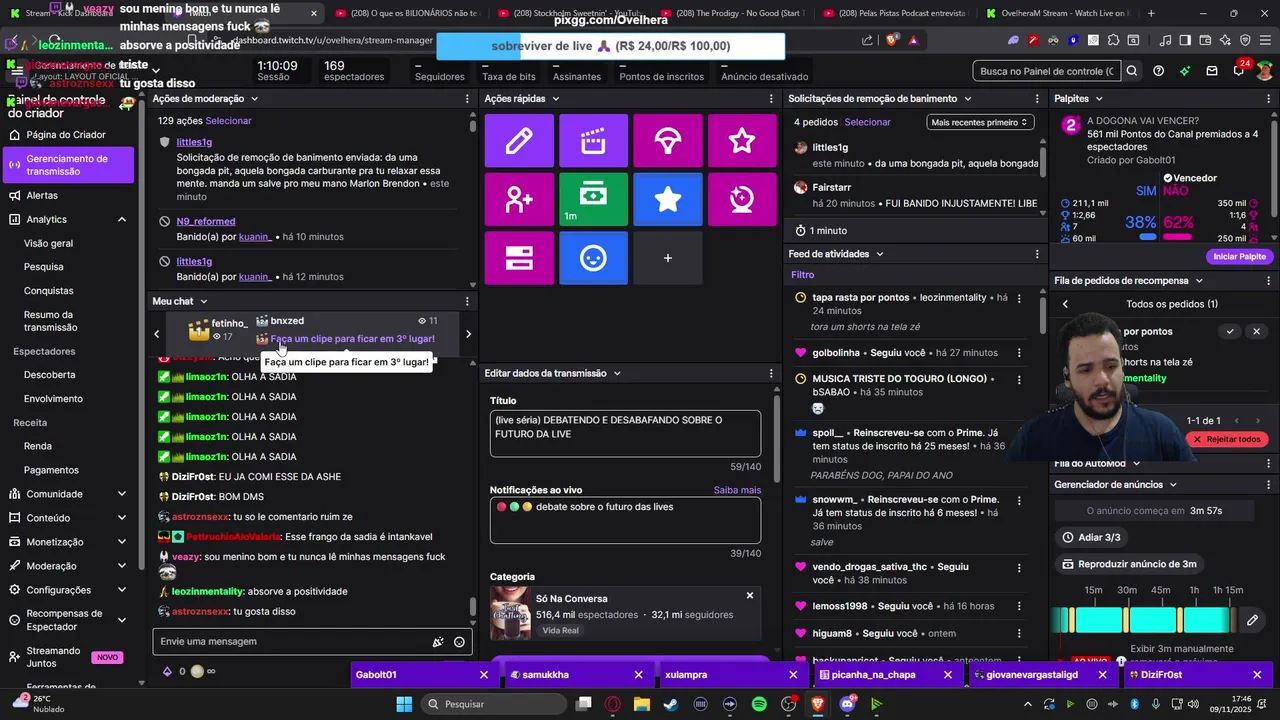1280x720 pixels.
Task: Click Reproduzir anúncio de 3m button
Action: point(1128,564)
